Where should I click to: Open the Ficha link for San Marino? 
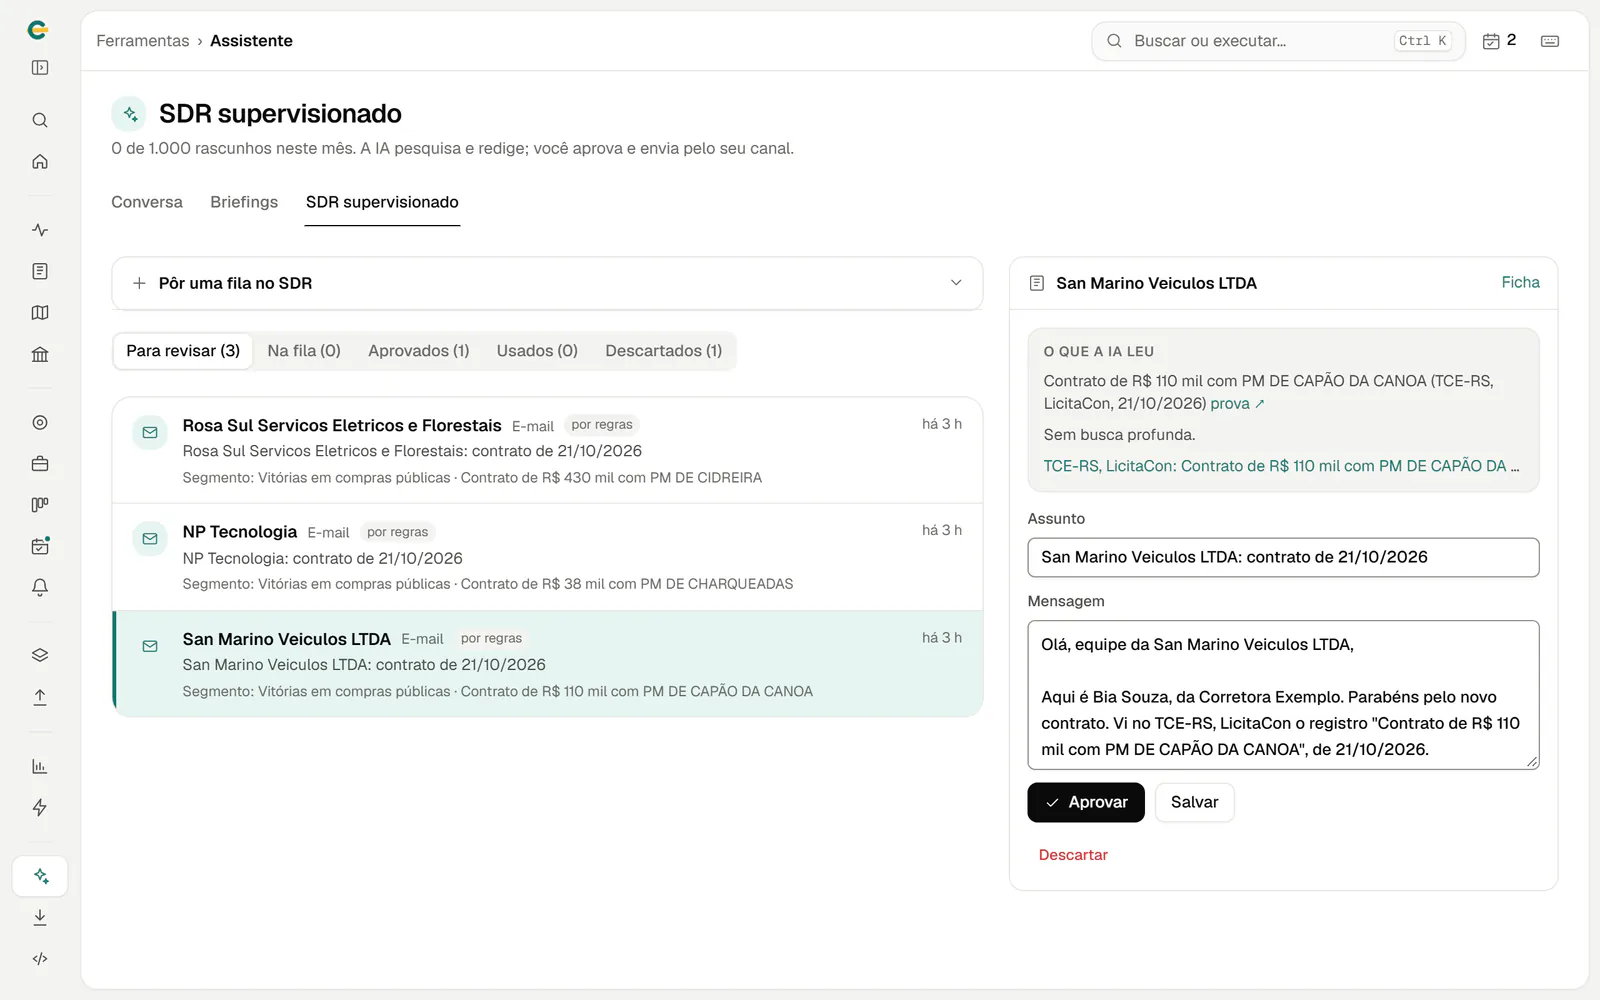pyautogui.click(x=1520, y=283)
